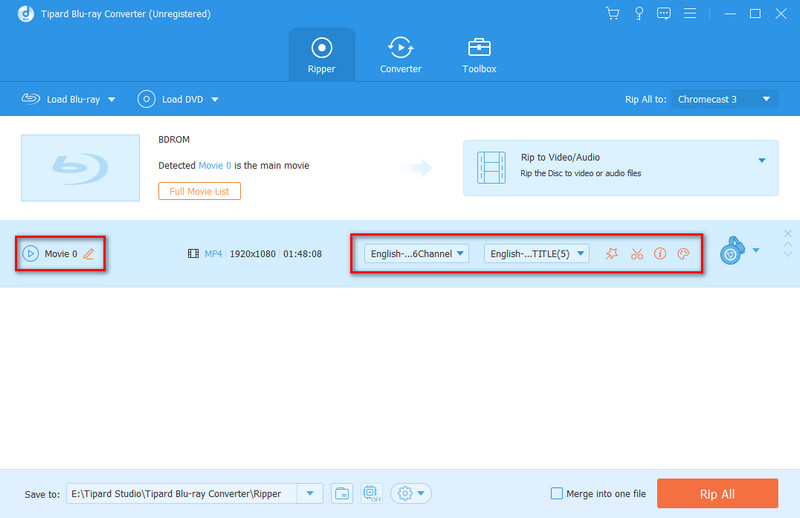Remove Movie 0 row with the X
This screenshot has height=518, width=800.
[788, 233]
